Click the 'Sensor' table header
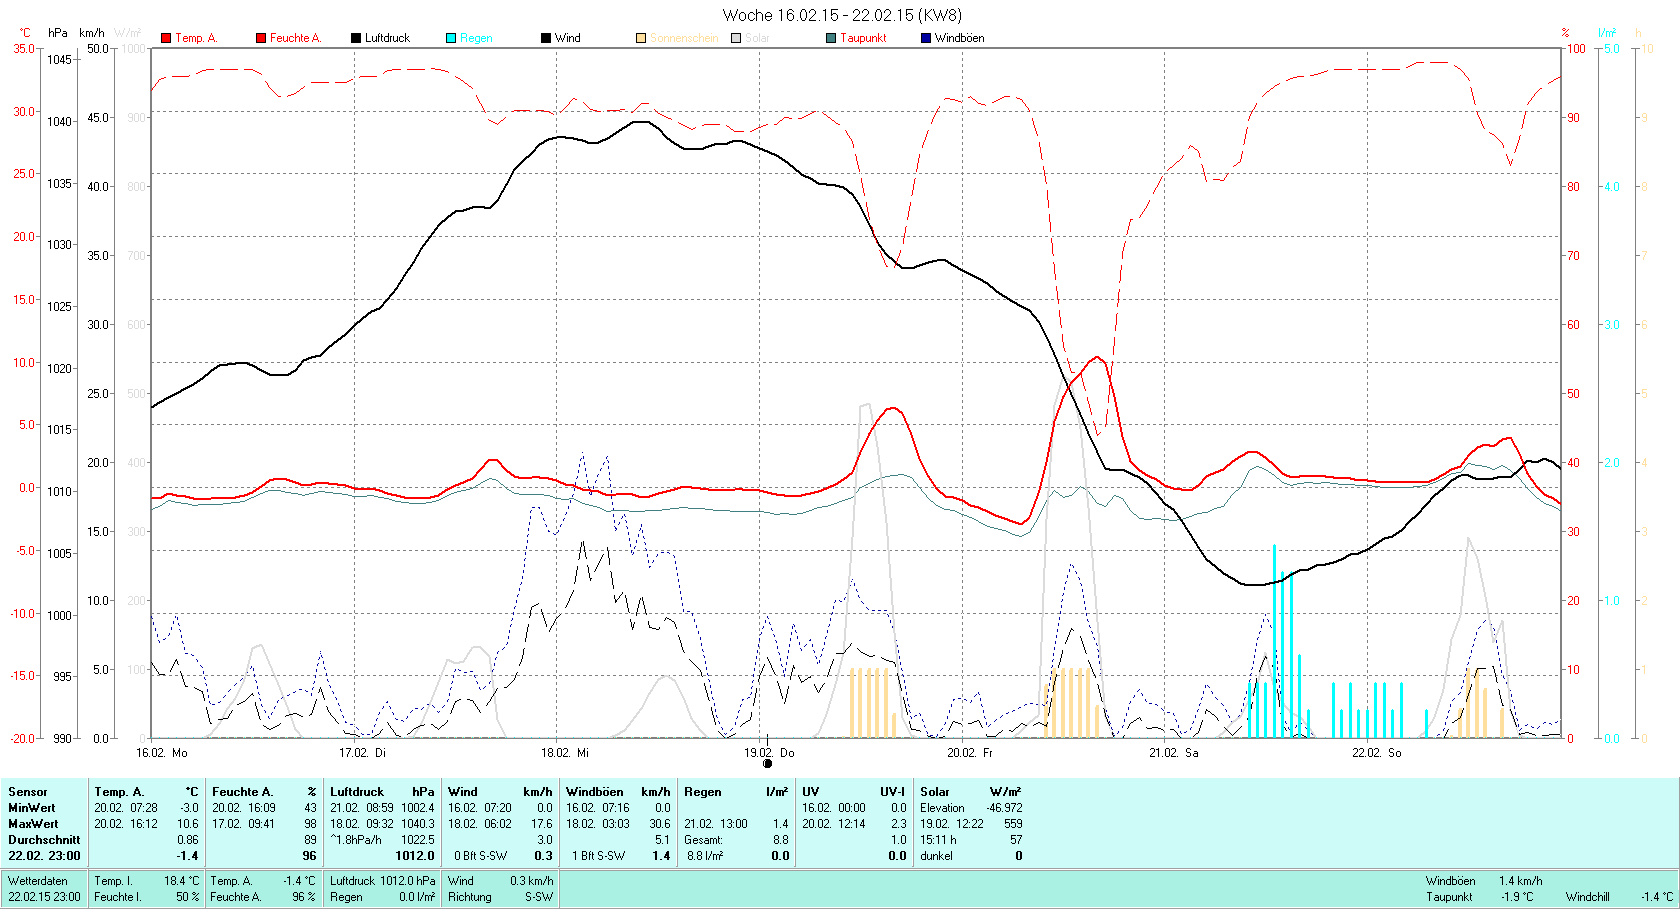The width and height of the screenshot is (1680, 909). tap(28, 791)
